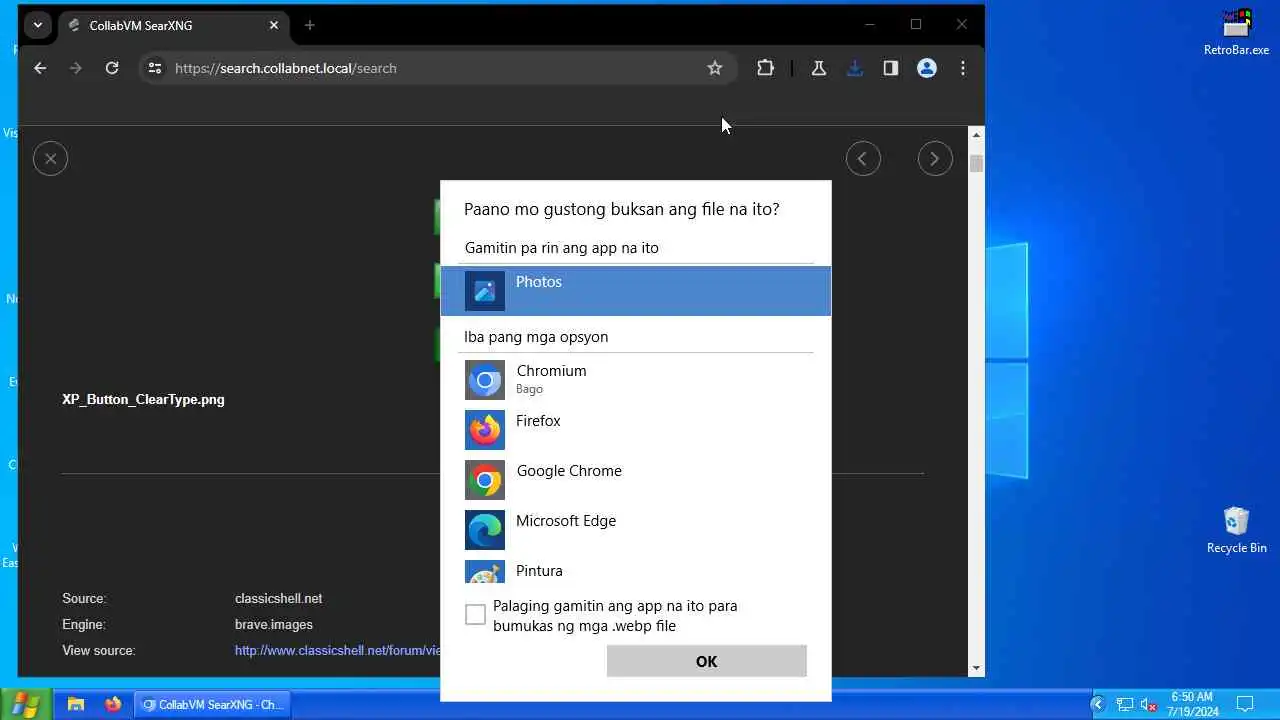Activate CollabVM SearXNG taskbar button
Image resolution: width=1280 pixels, height=720 pixels.
tap(212, 704)
